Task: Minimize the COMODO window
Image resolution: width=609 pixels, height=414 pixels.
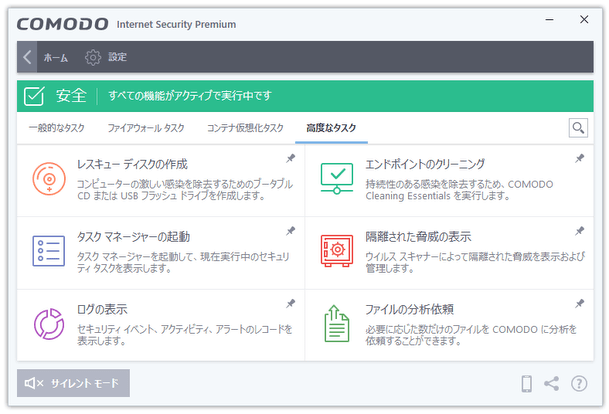Action: 549,19
